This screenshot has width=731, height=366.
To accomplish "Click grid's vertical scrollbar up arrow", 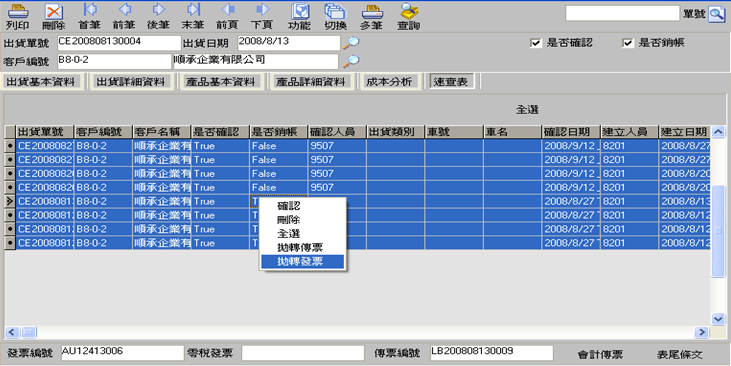I will [x=718, y=132].
